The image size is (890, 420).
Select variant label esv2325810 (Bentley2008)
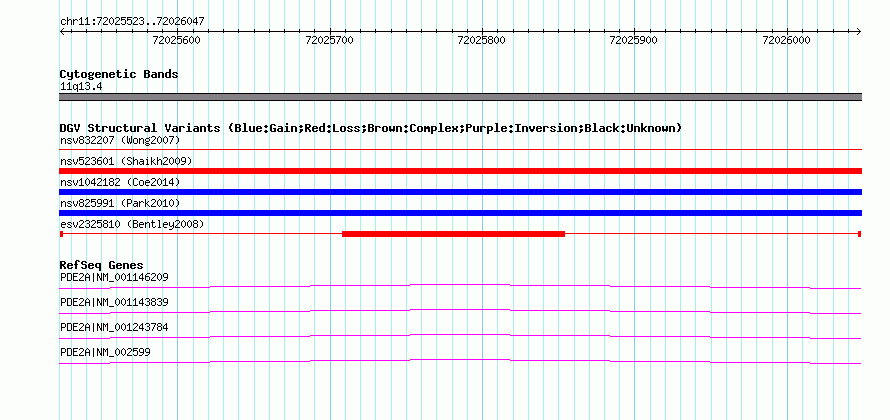pyautogui.click(x=132, y=224)
